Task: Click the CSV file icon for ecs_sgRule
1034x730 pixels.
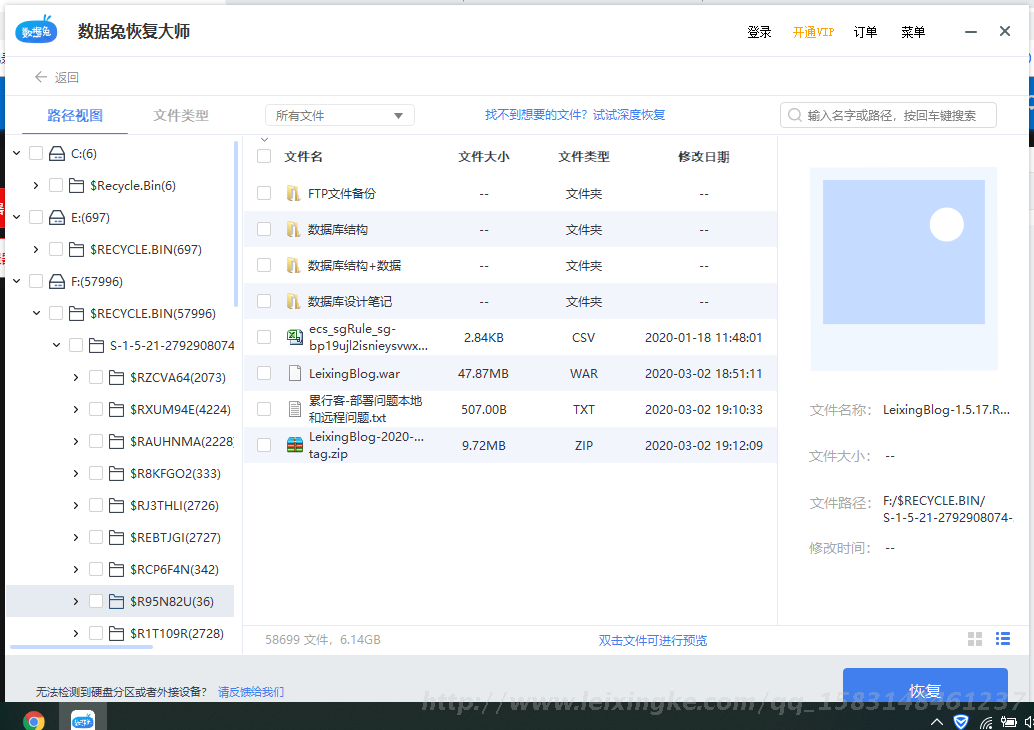Action: pyautogui.click(x=295, y=337)
